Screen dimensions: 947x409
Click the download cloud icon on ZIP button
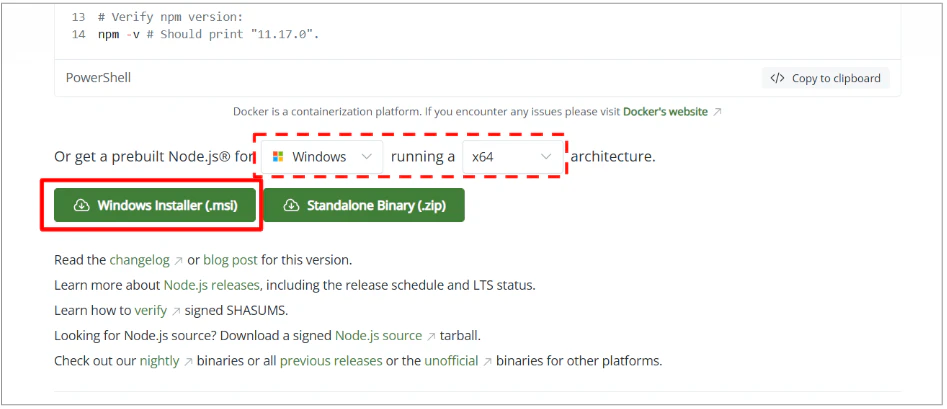pos(291,205)
